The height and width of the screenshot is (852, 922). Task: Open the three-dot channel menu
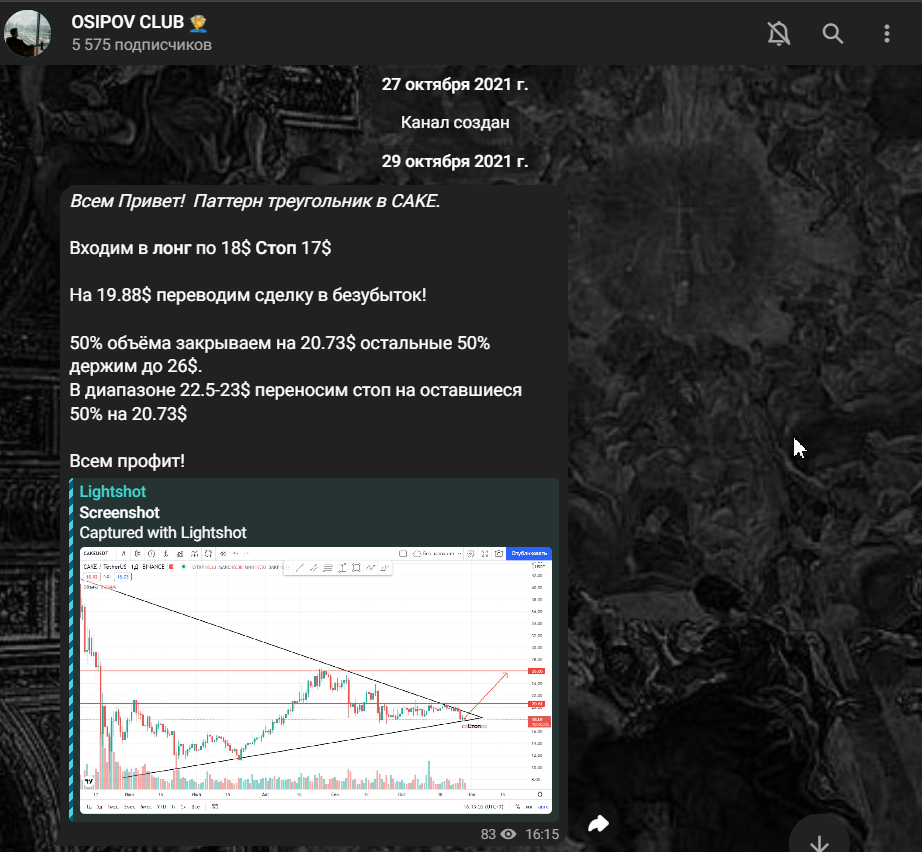pos(887,34)
